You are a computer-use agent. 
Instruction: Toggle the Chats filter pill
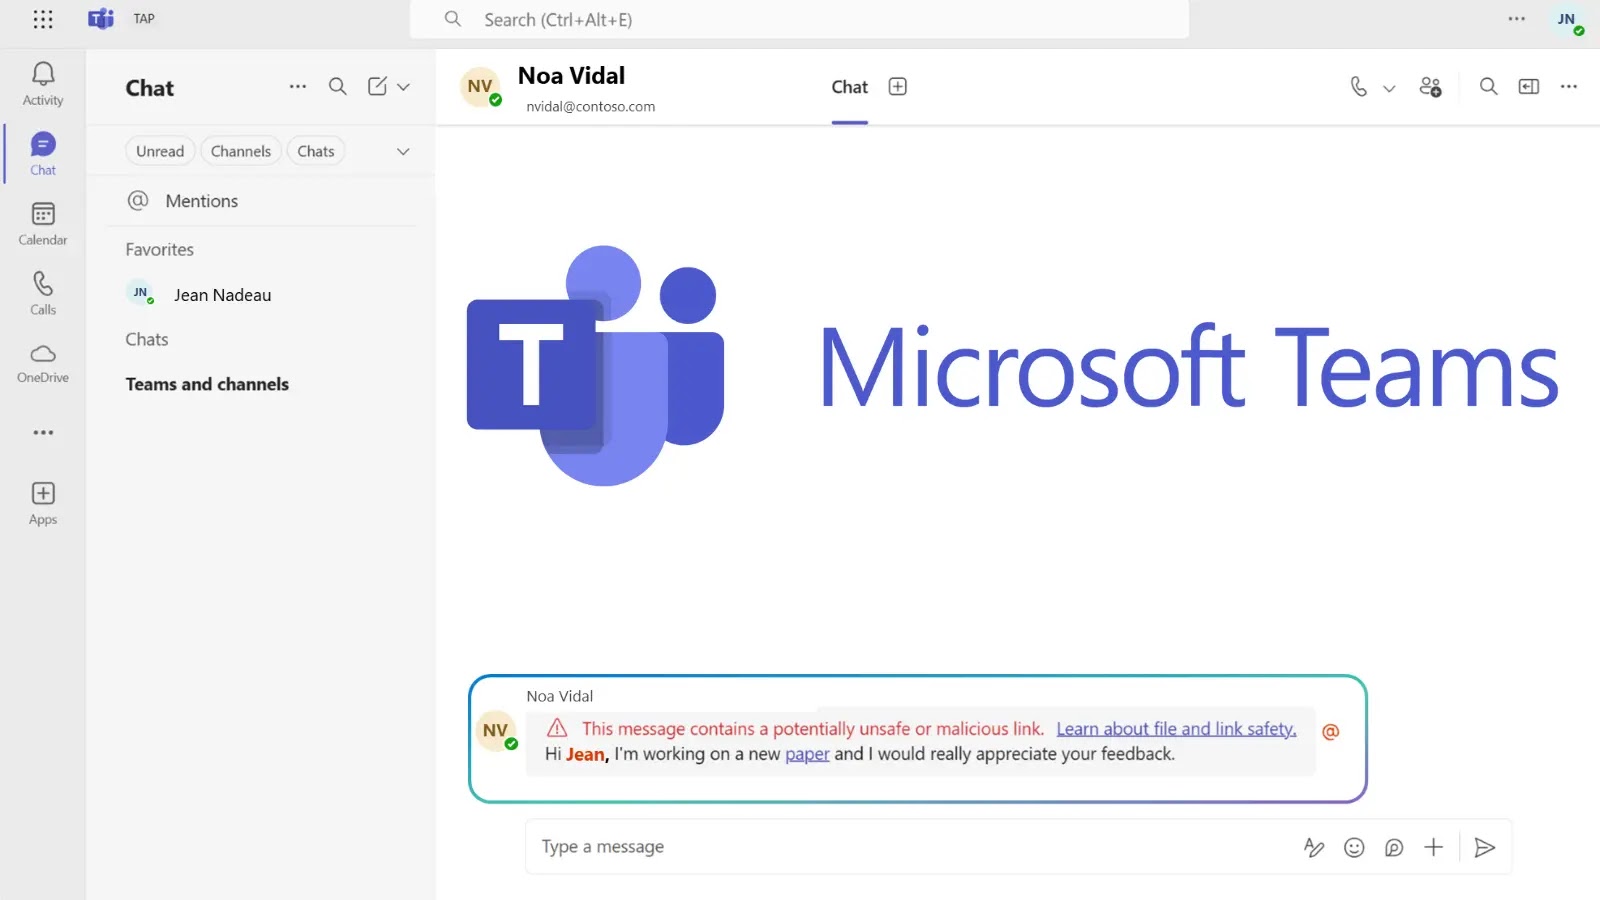pyautogui.click(x=316, y=151)
